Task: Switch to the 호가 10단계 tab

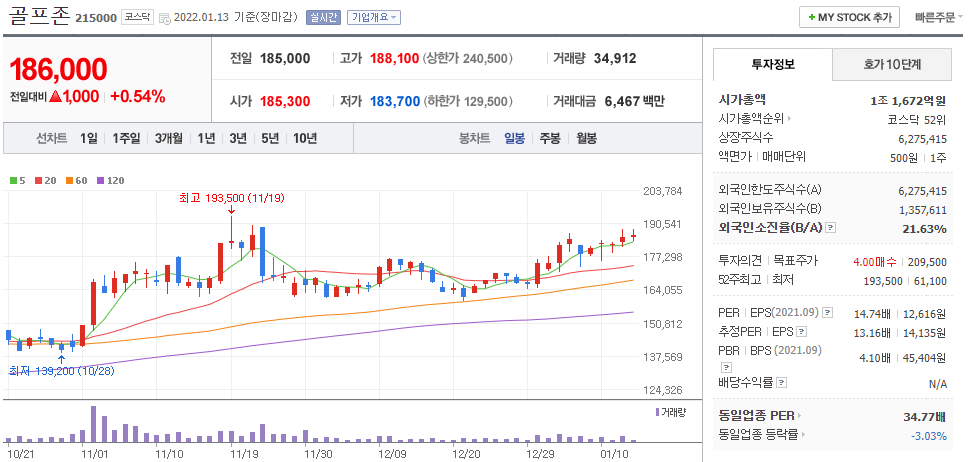Action: click(x=892, y=64)
